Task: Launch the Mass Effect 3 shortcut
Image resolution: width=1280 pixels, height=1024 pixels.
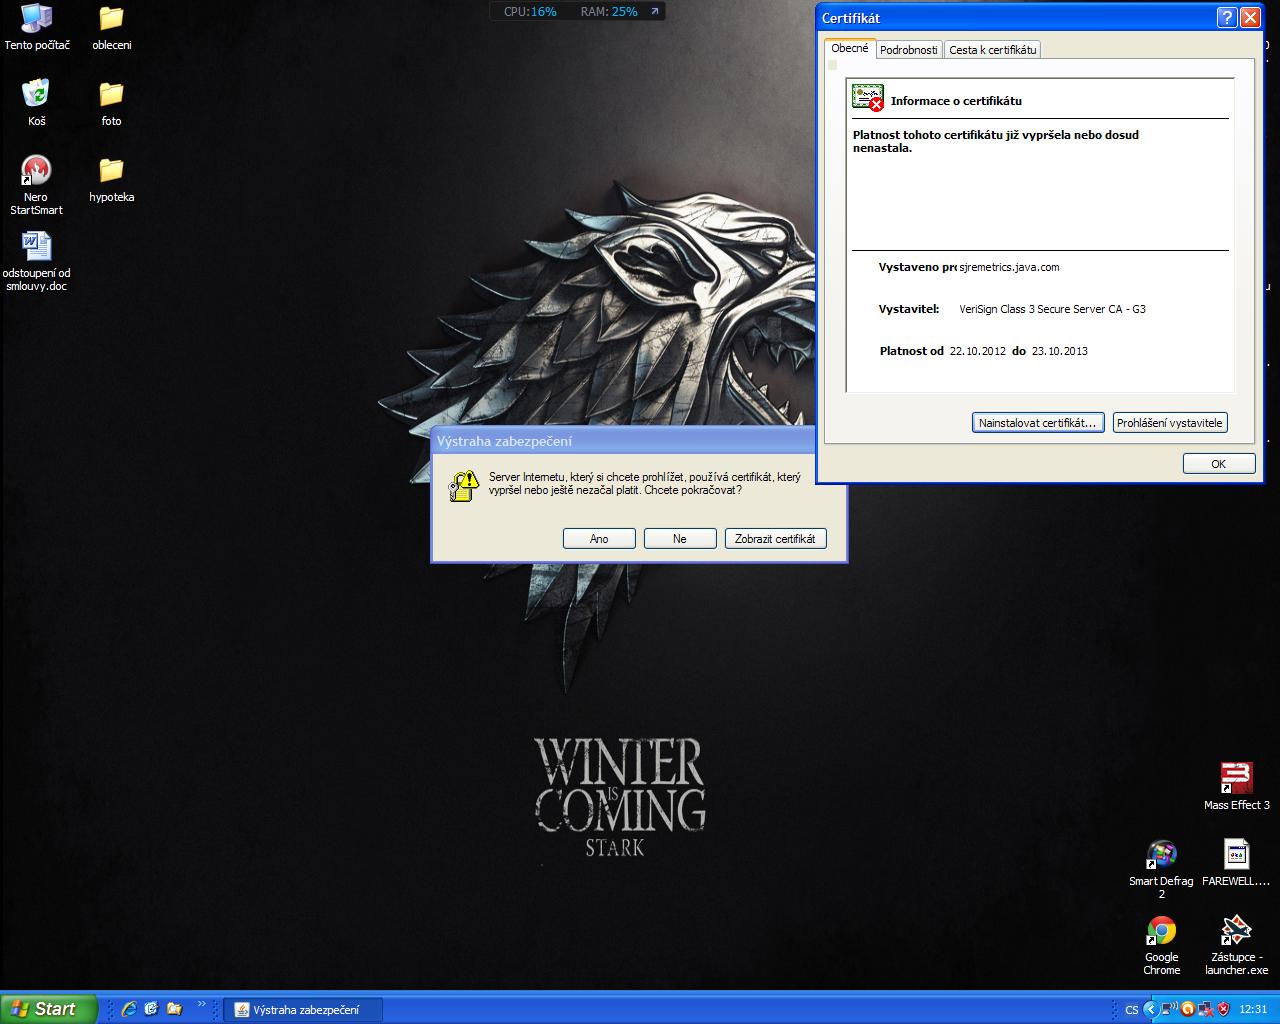Action: 1237,786
